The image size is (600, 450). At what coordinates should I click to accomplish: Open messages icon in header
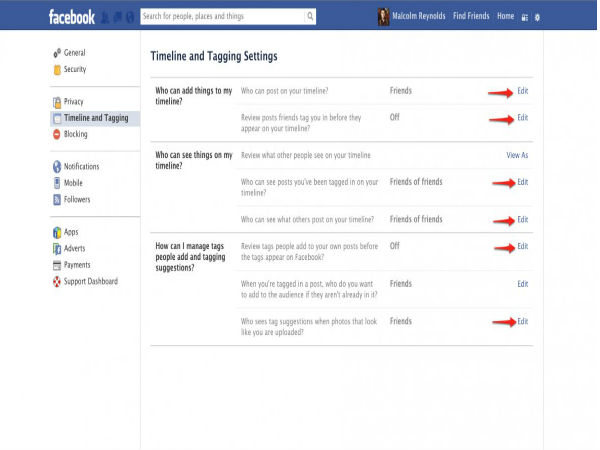click(x=117, y=17)
